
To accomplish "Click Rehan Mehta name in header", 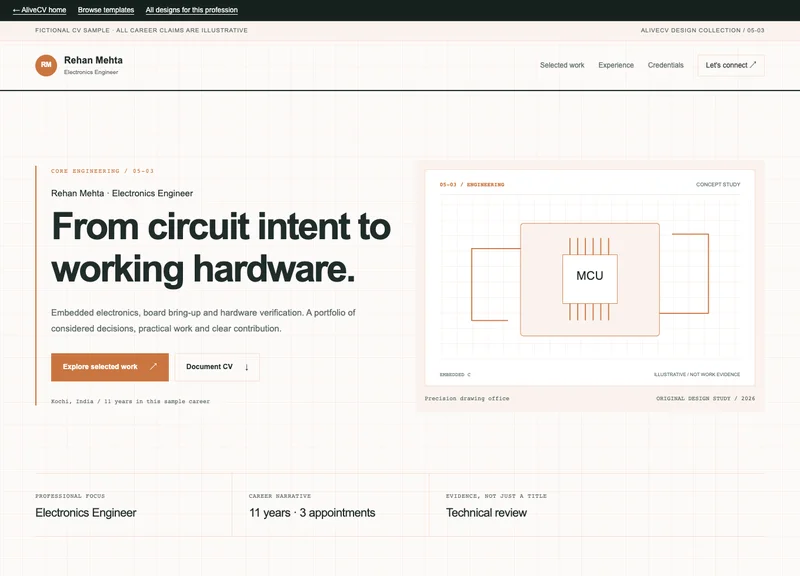I will coord(93,60).
